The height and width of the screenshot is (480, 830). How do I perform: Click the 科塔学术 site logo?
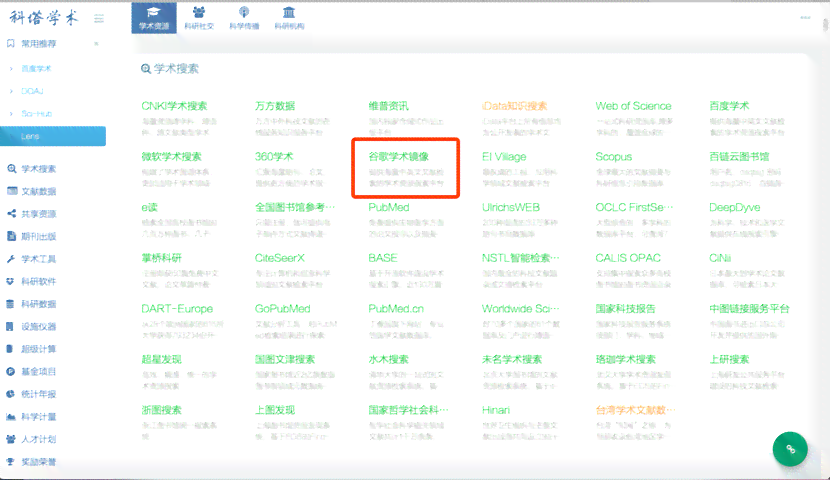[44, 17]
